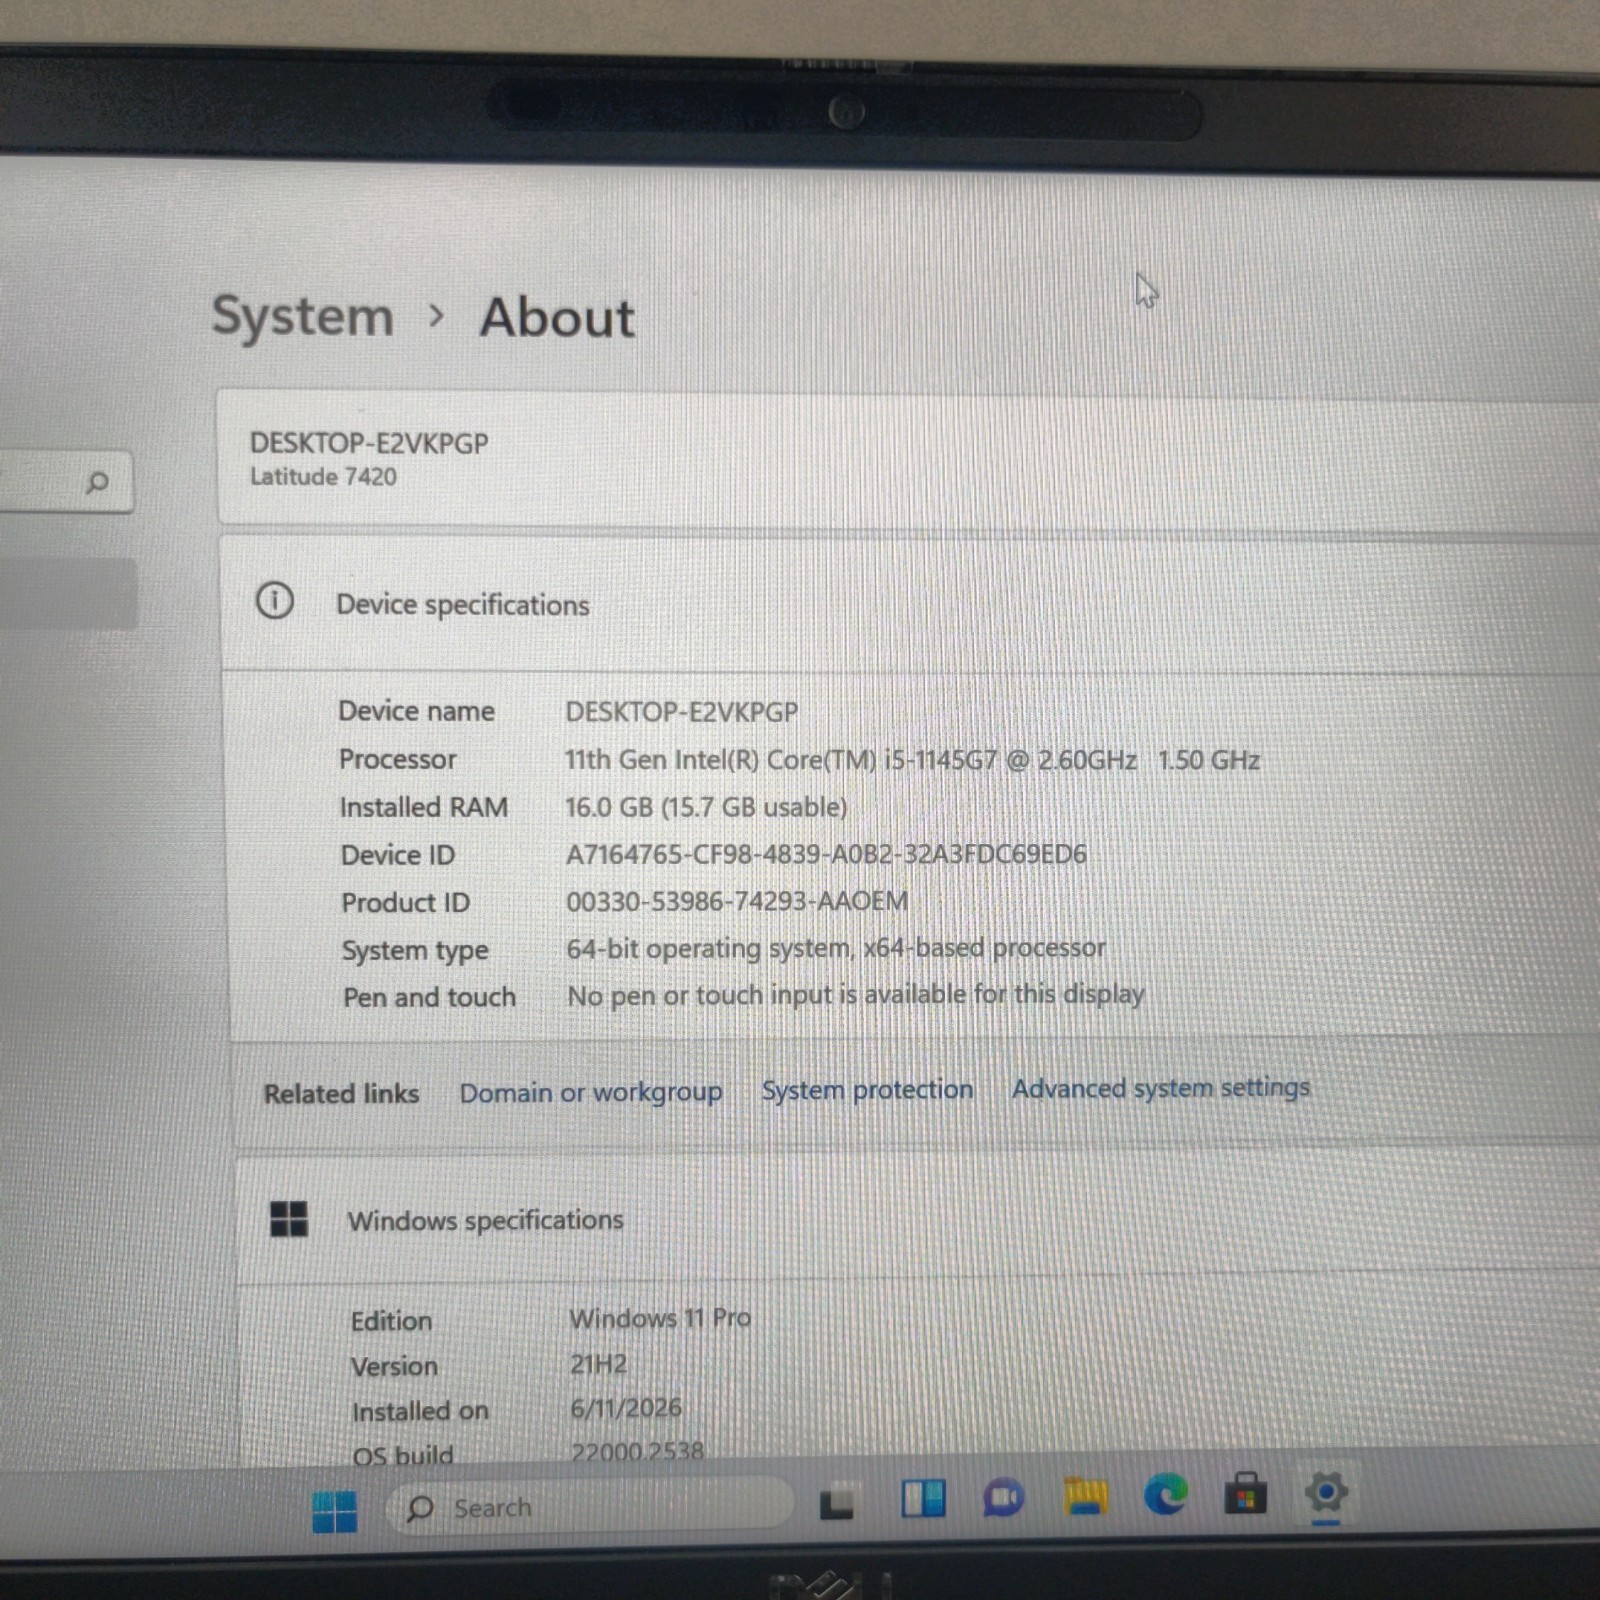Select the Version value 21H2
Screen dimensions: 1600x1600
click(x=598, y=1364)
